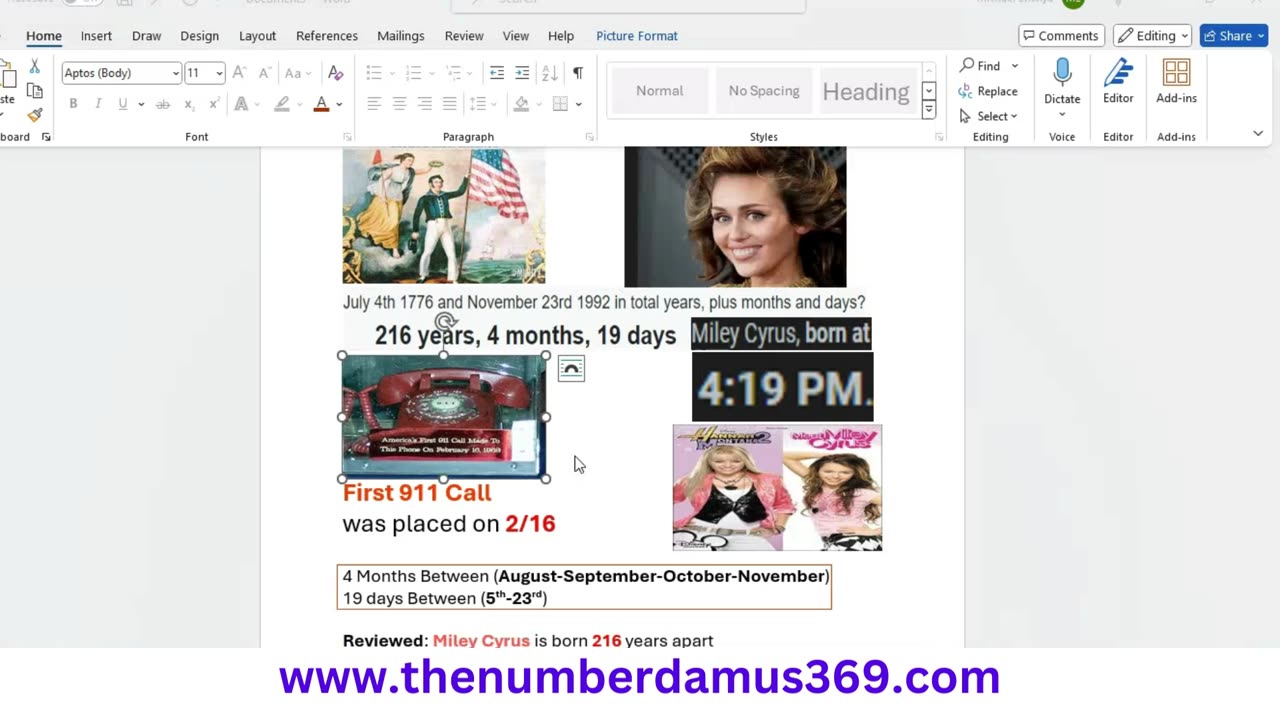Go to the Layout tab
Viewport: 1280px width, 720px height.
257,35
